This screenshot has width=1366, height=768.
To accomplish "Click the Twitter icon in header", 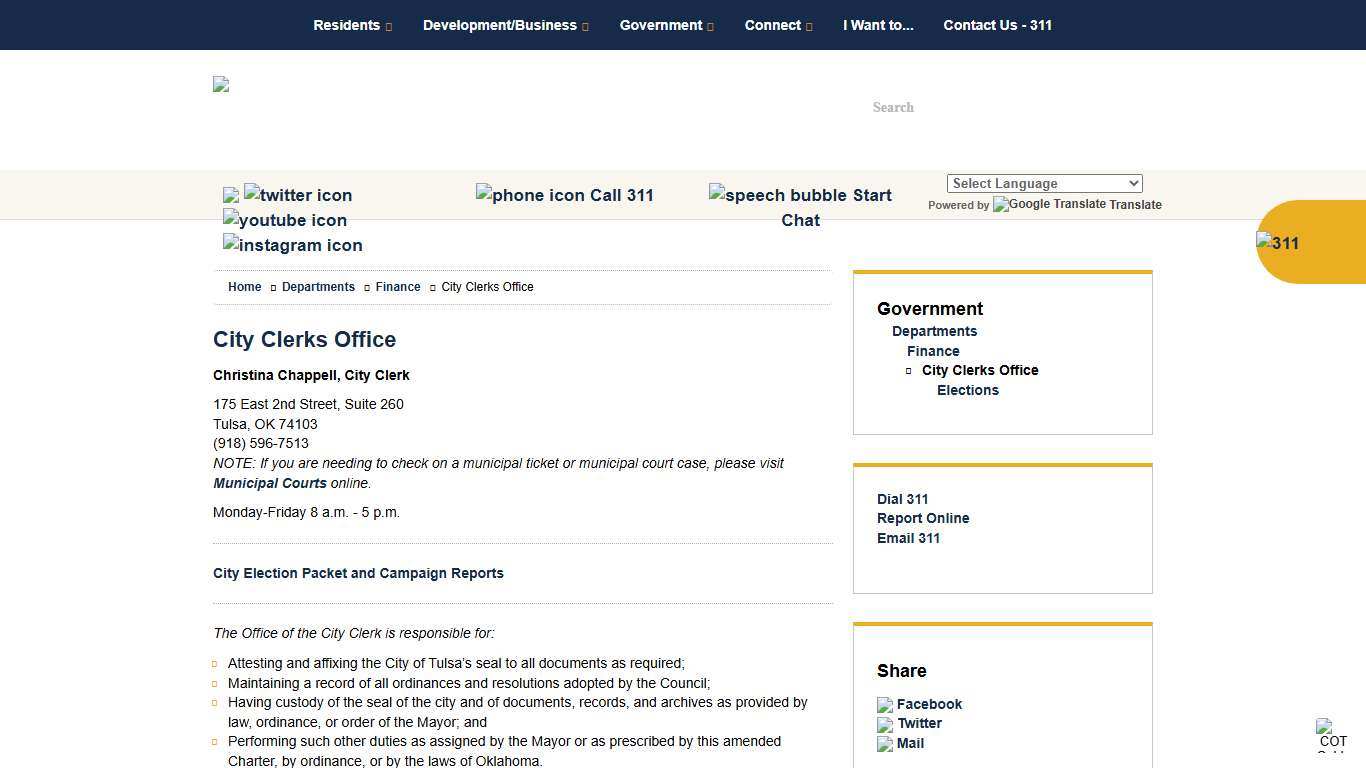I will (298, 195).
